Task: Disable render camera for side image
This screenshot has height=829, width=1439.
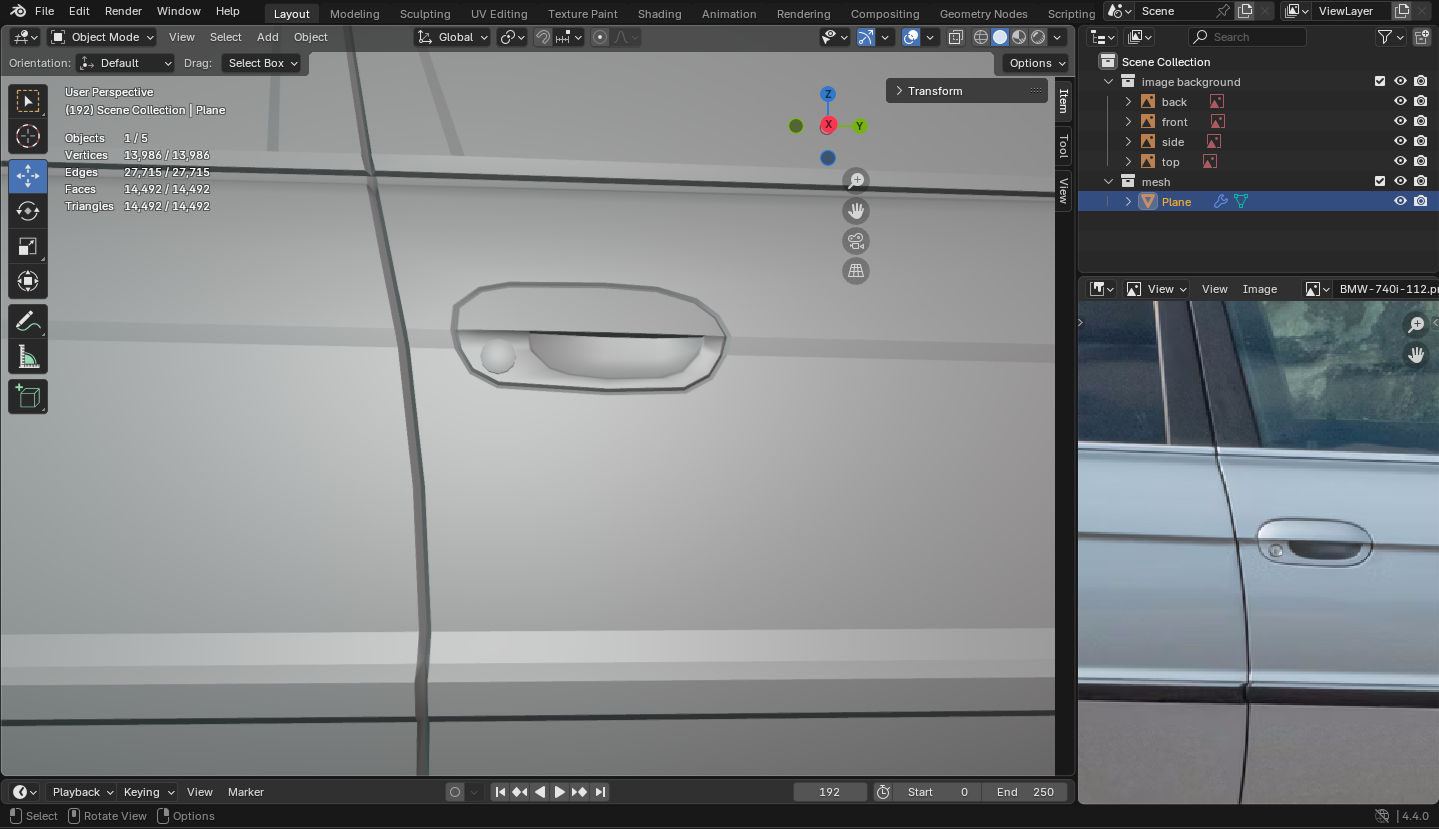Action: [1420, 142]
